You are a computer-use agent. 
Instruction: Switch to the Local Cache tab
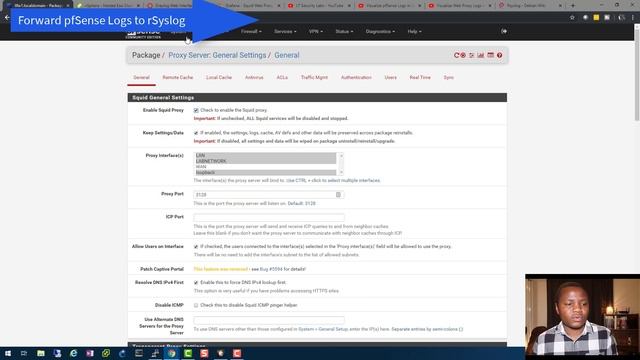pos(219,77)
